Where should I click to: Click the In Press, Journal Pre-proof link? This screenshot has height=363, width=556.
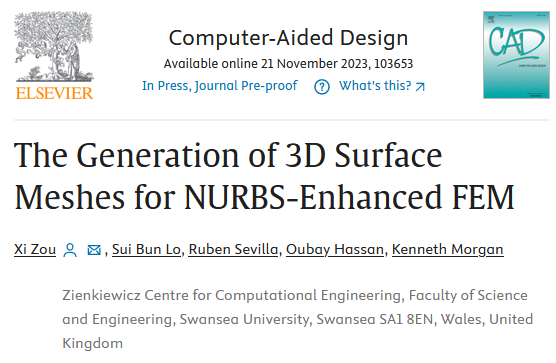pyautogui.click(x=219, y=86)
